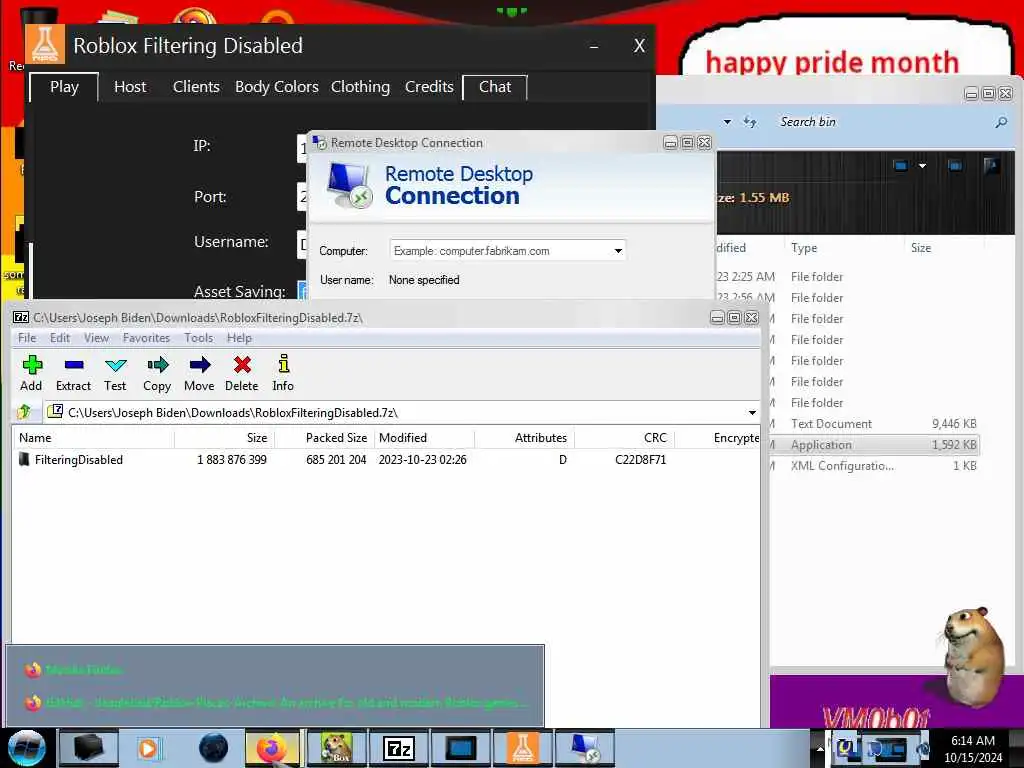
Task: Click the taskbar clock showing 6:14 AM
Action: point(973,749)
